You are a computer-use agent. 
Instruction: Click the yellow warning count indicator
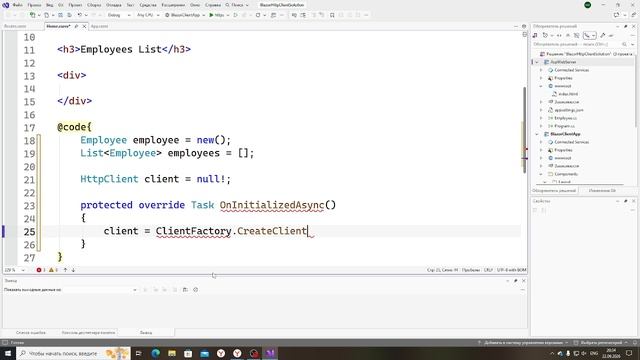point(53,270)
